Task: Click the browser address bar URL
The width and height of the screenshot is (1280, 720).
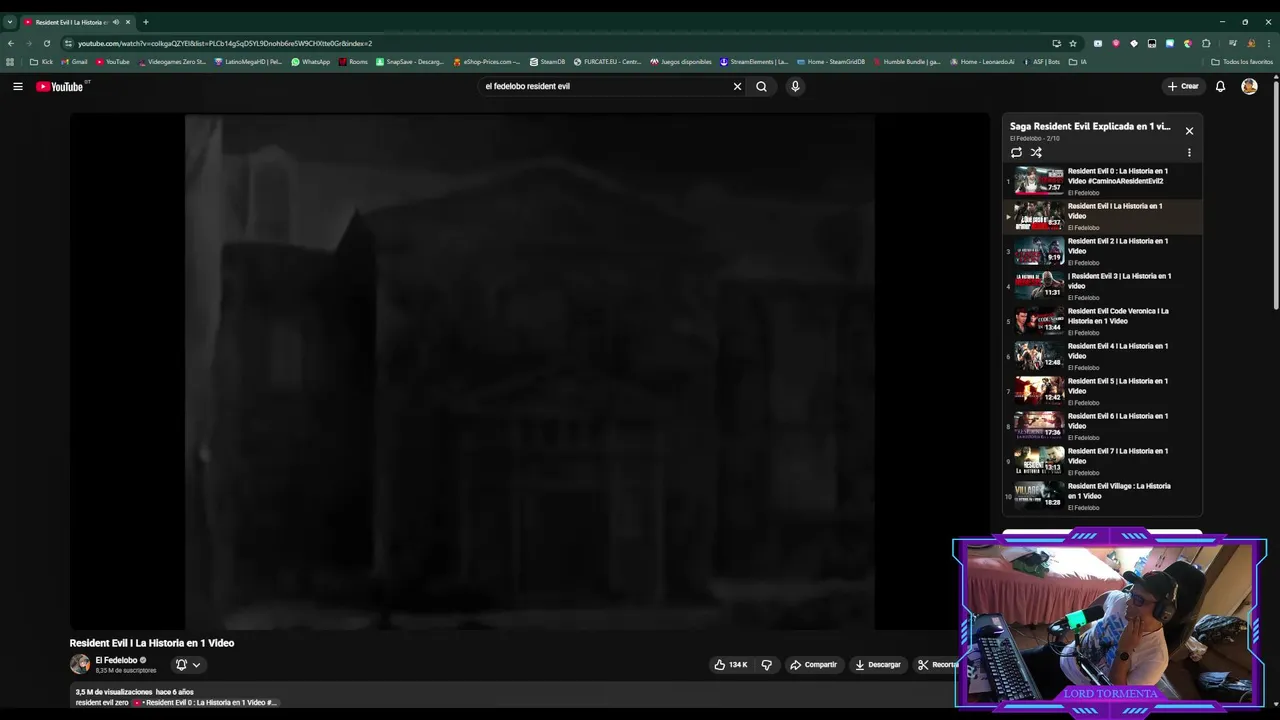Action: (x=225, y=43)
